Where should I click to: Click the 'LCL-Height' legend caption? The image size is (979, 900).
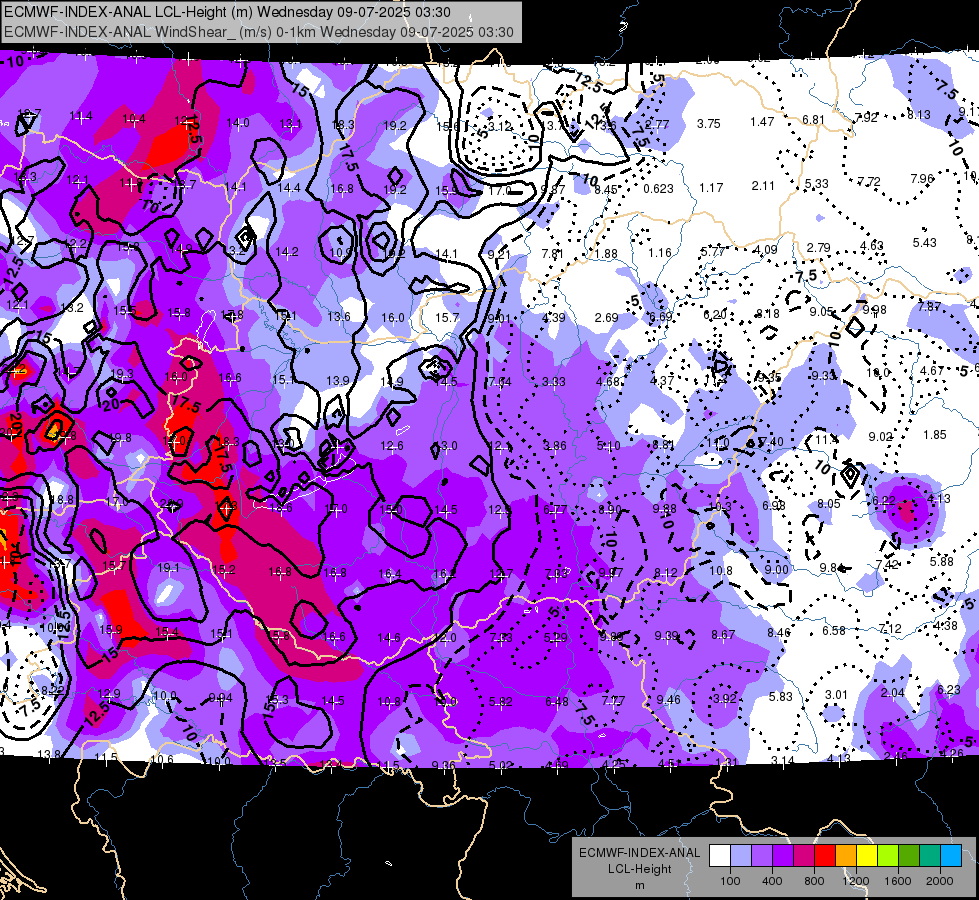(x=639, y=869)
